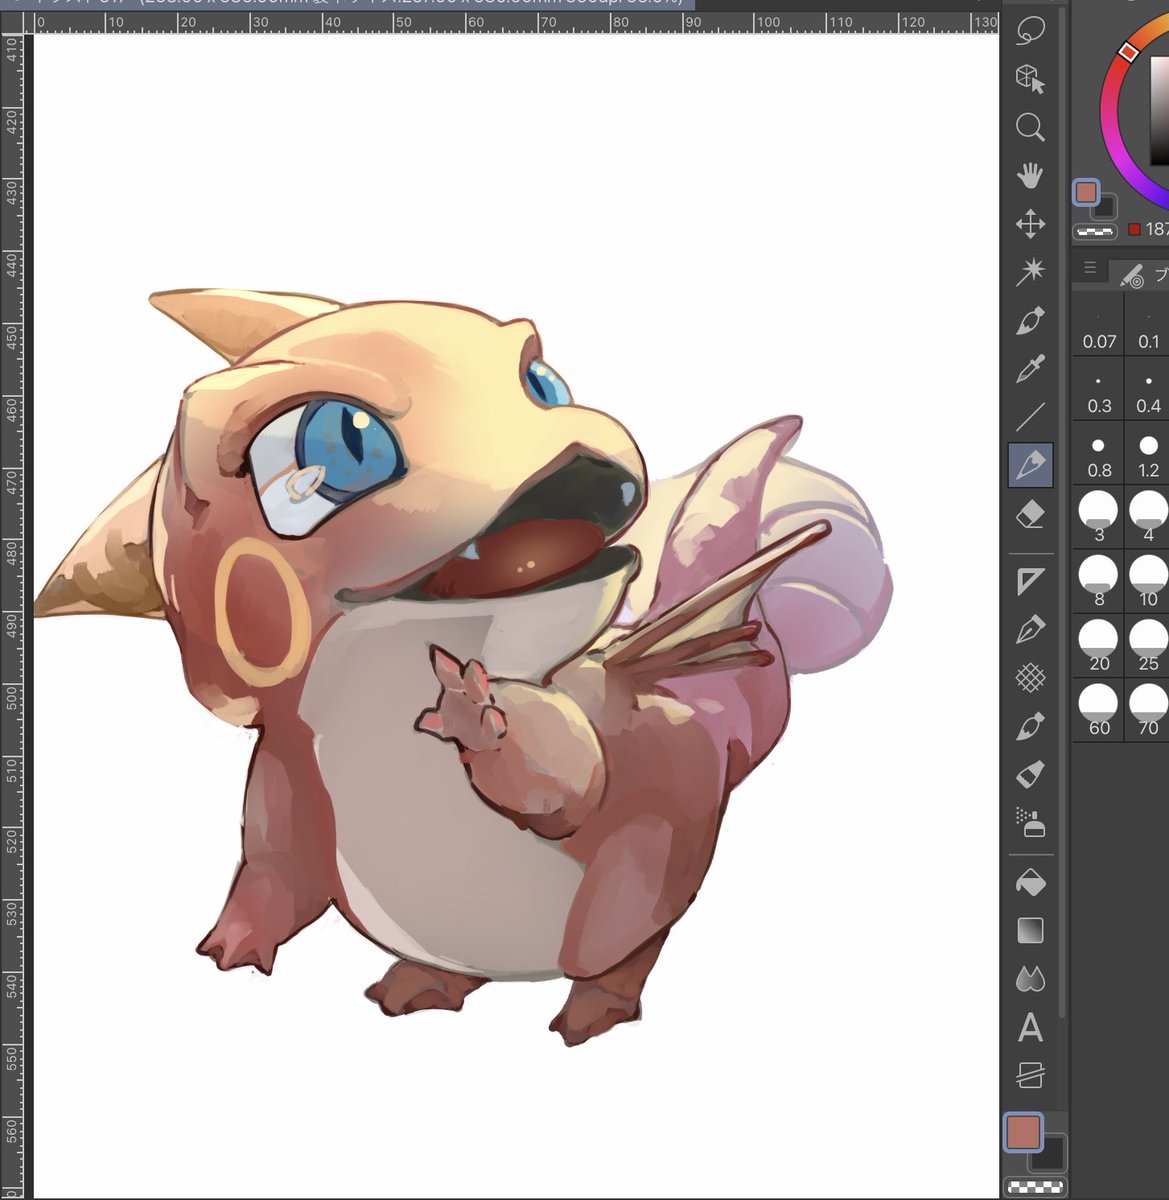The height and width of the screenshot is (1200, 1169).
Task: Select main color swatch in color wheel panel
Action: pyautogui.click(x=1086, y=192)
